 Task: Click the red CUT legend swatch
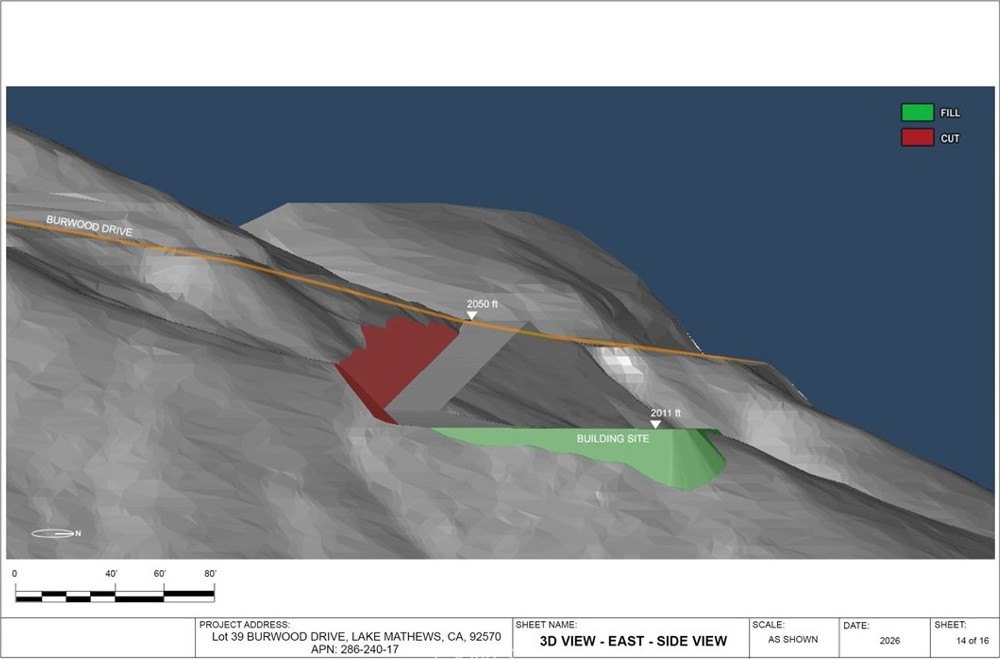click(917, 138)
